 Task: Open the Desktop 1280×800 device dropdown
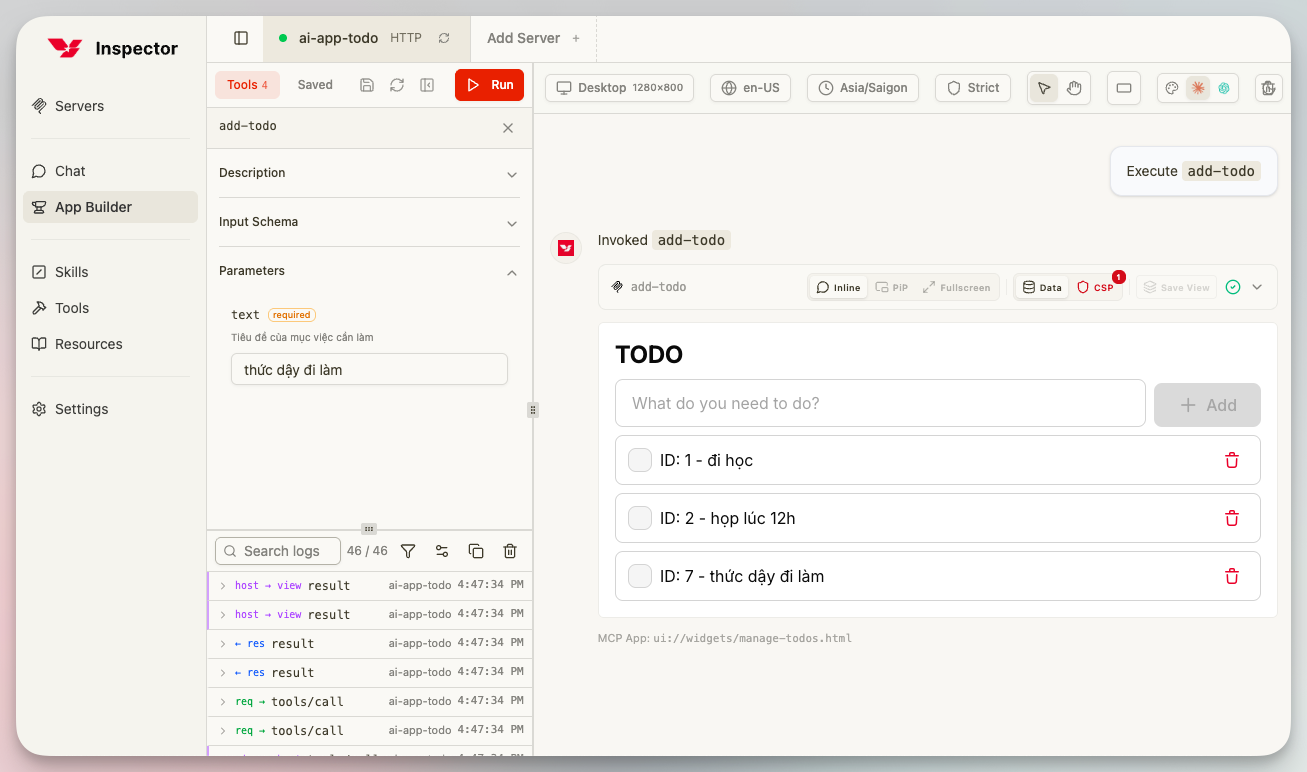[x=620, y=88]
